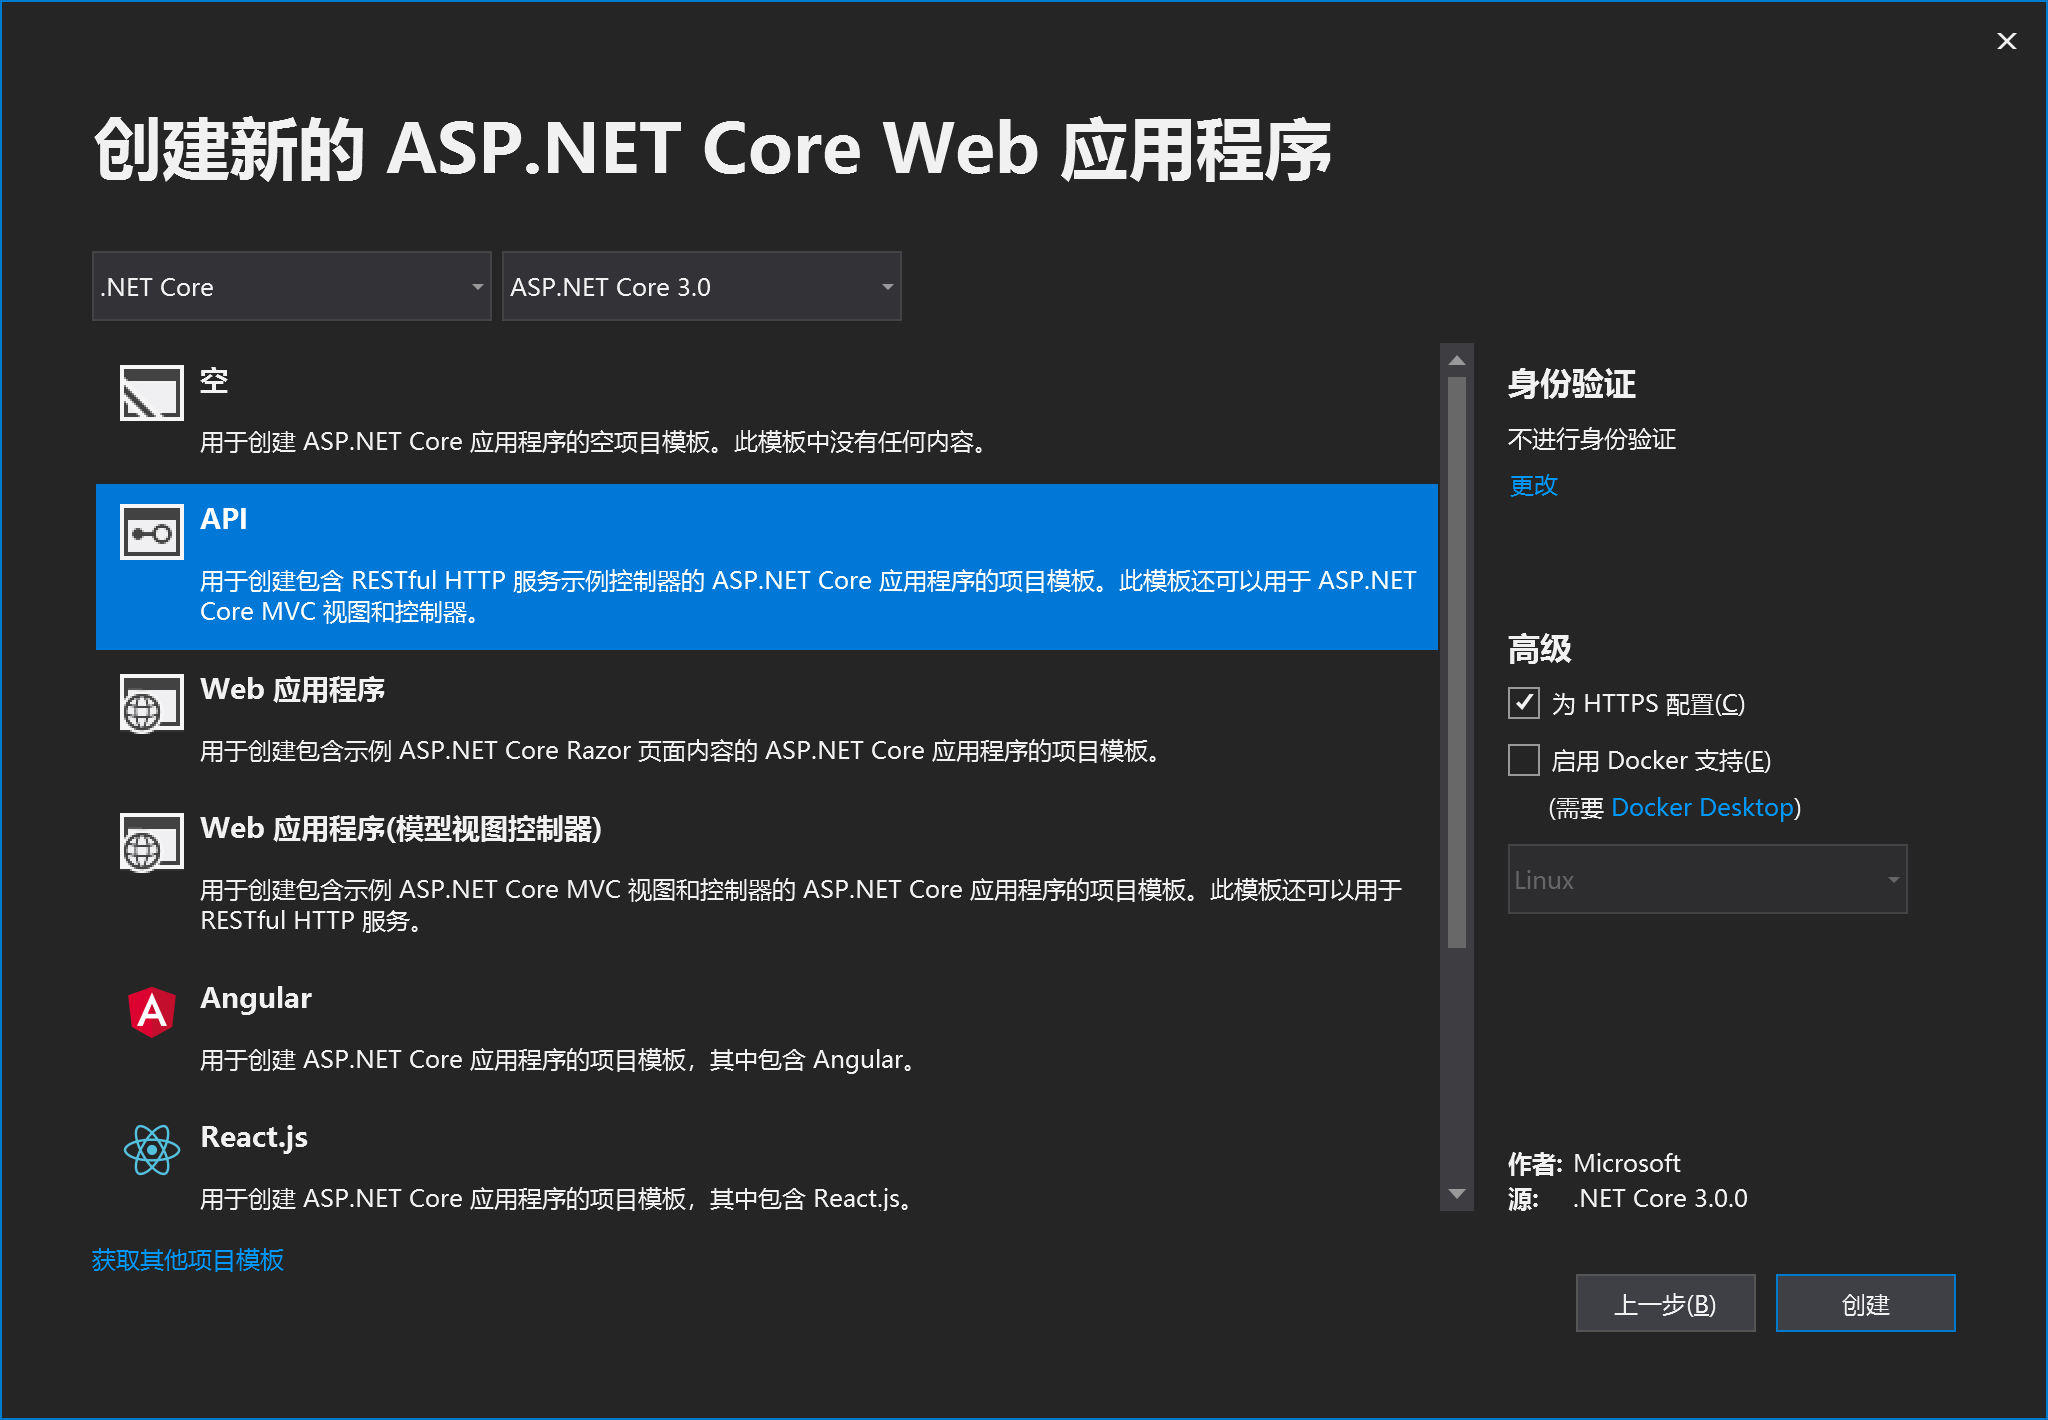This screenshot has width=2048, height=1420.
Task: Choose the React.js atom icon
Action: click(x=151, y=1150)
